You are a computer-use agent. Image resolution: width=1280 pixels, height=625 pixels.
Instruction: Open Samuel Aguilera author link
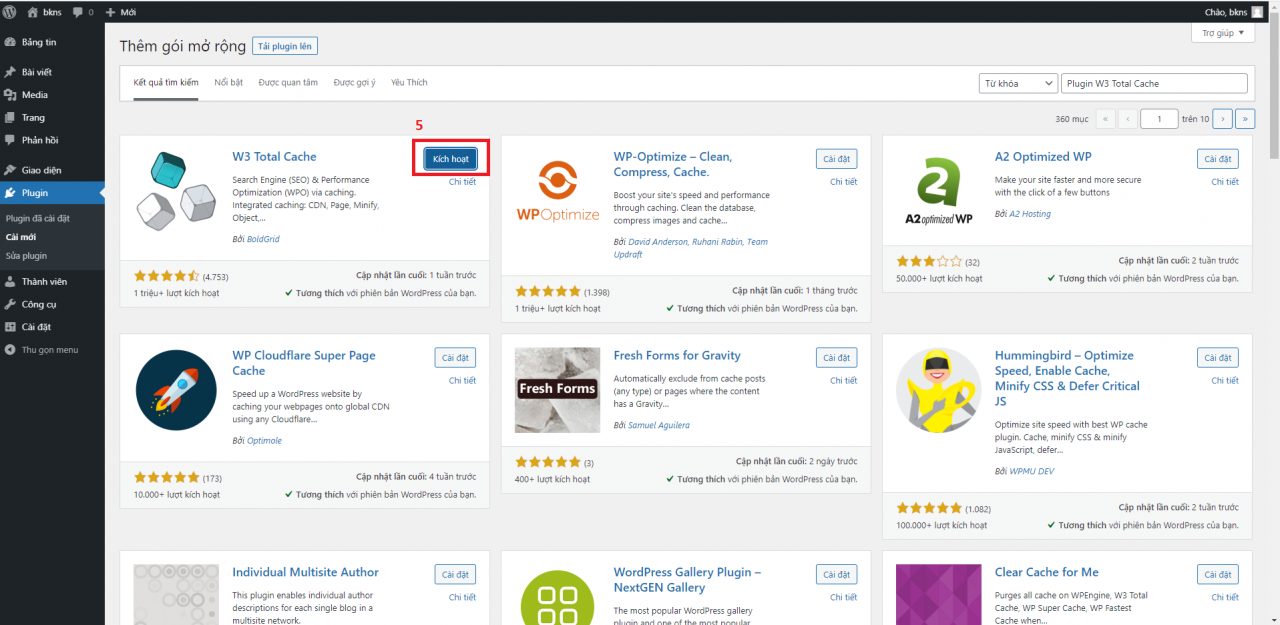[x=659, y=425]
